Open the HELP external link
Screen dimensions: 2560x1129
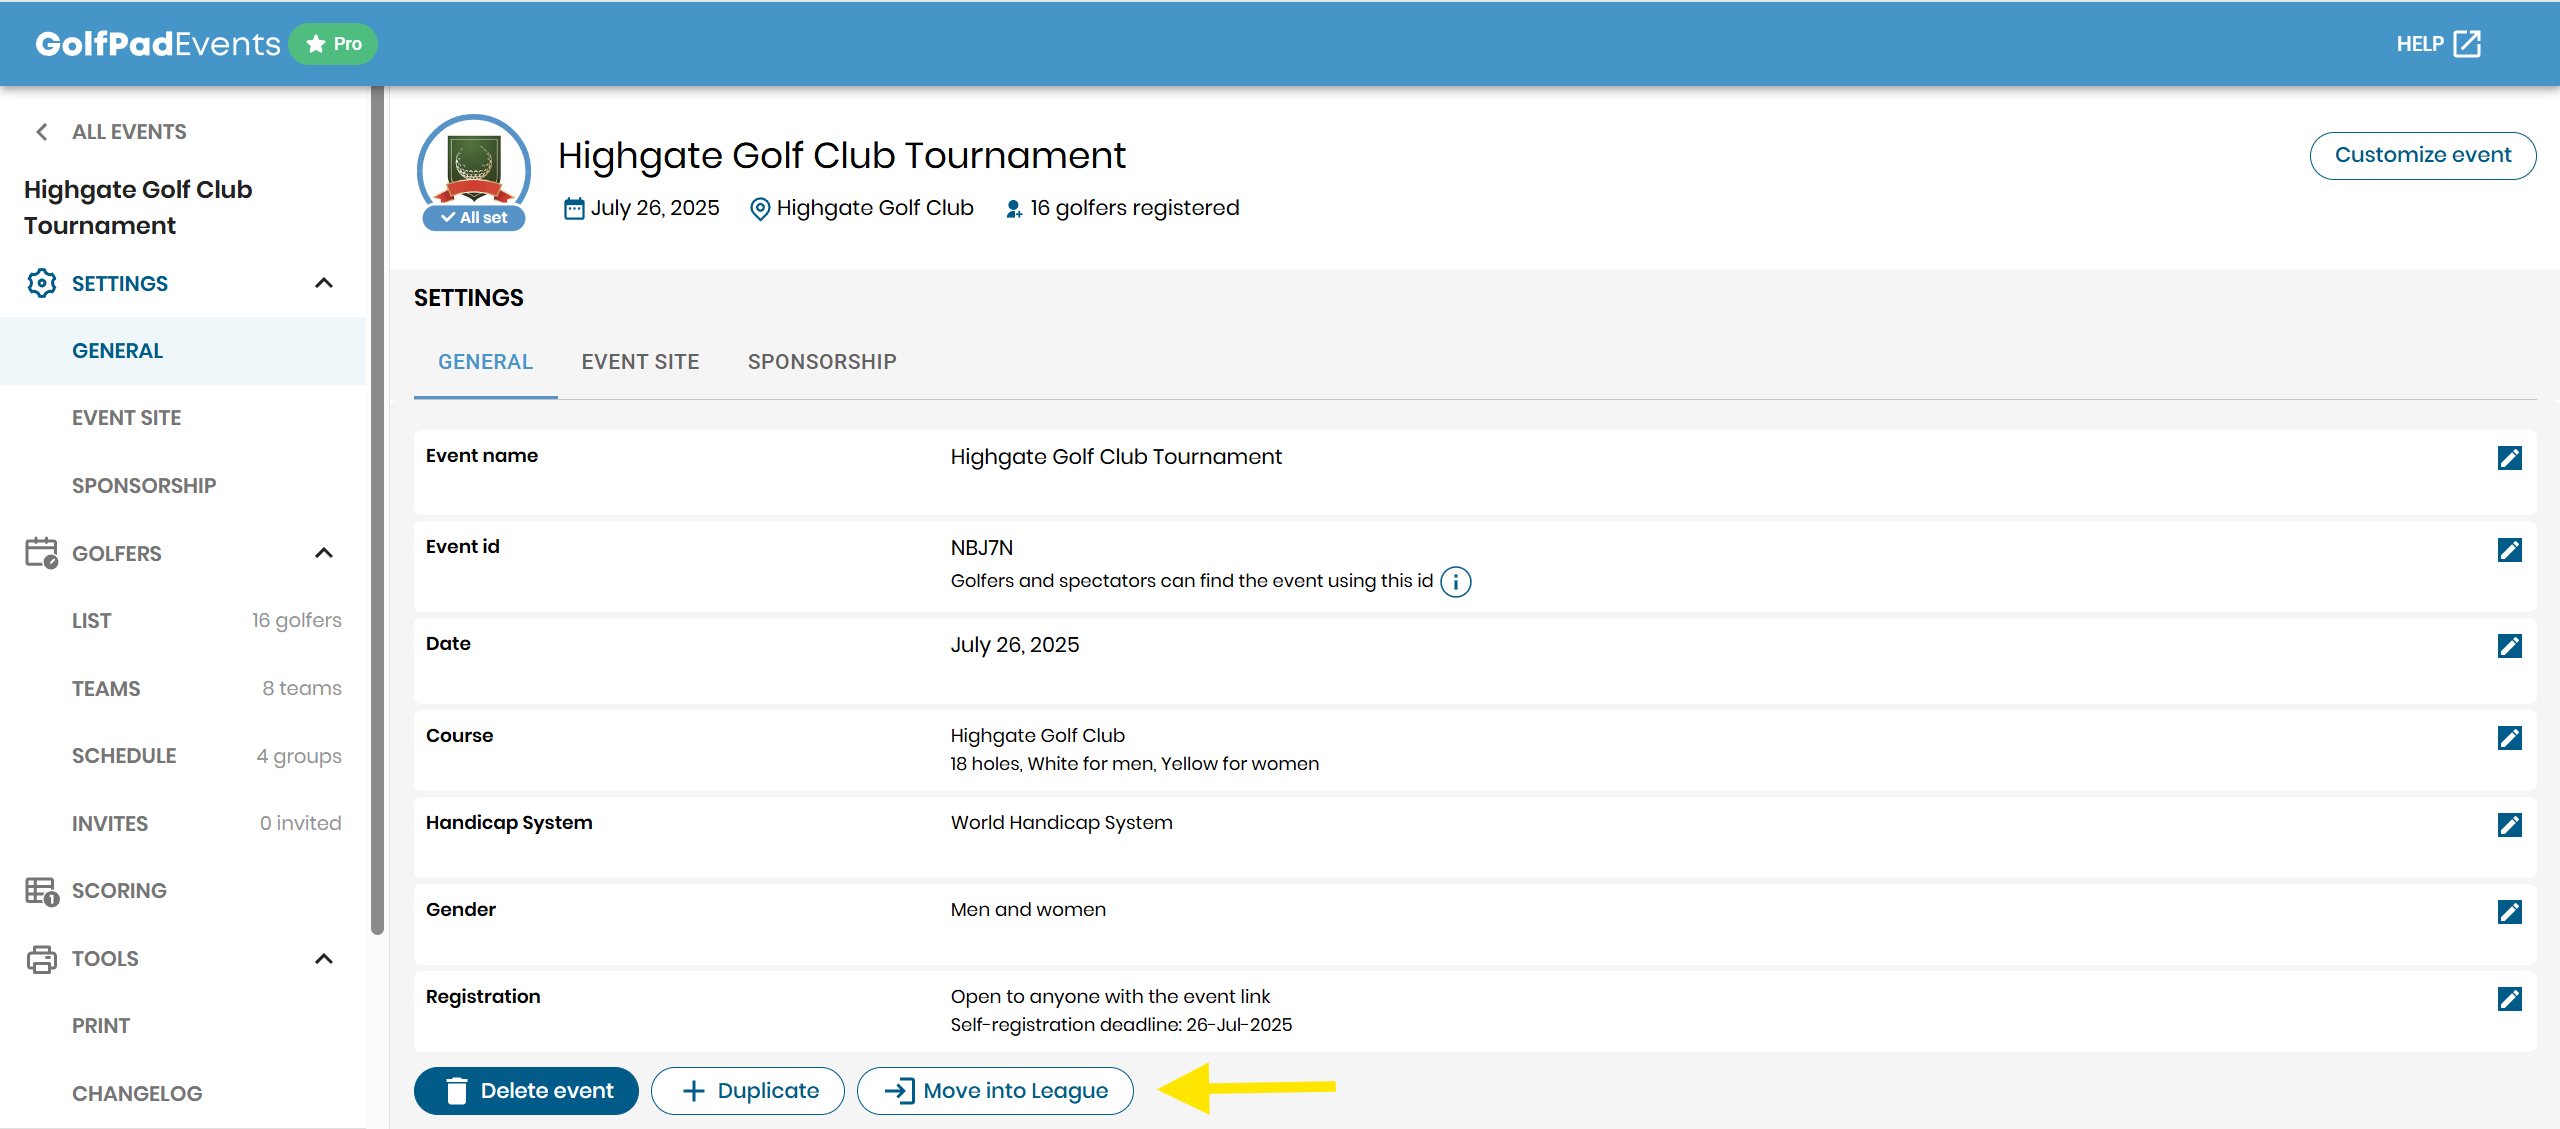coord(2437,44)
